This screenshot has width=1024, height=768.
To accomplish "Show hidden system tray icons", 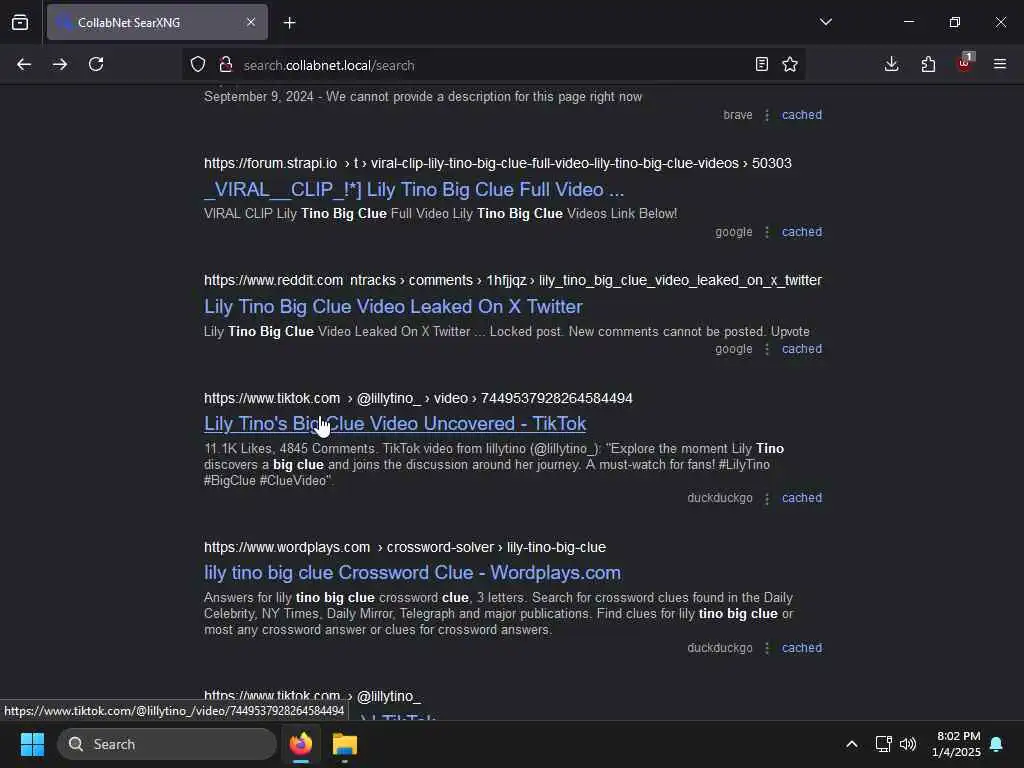I will click(852, 744).
